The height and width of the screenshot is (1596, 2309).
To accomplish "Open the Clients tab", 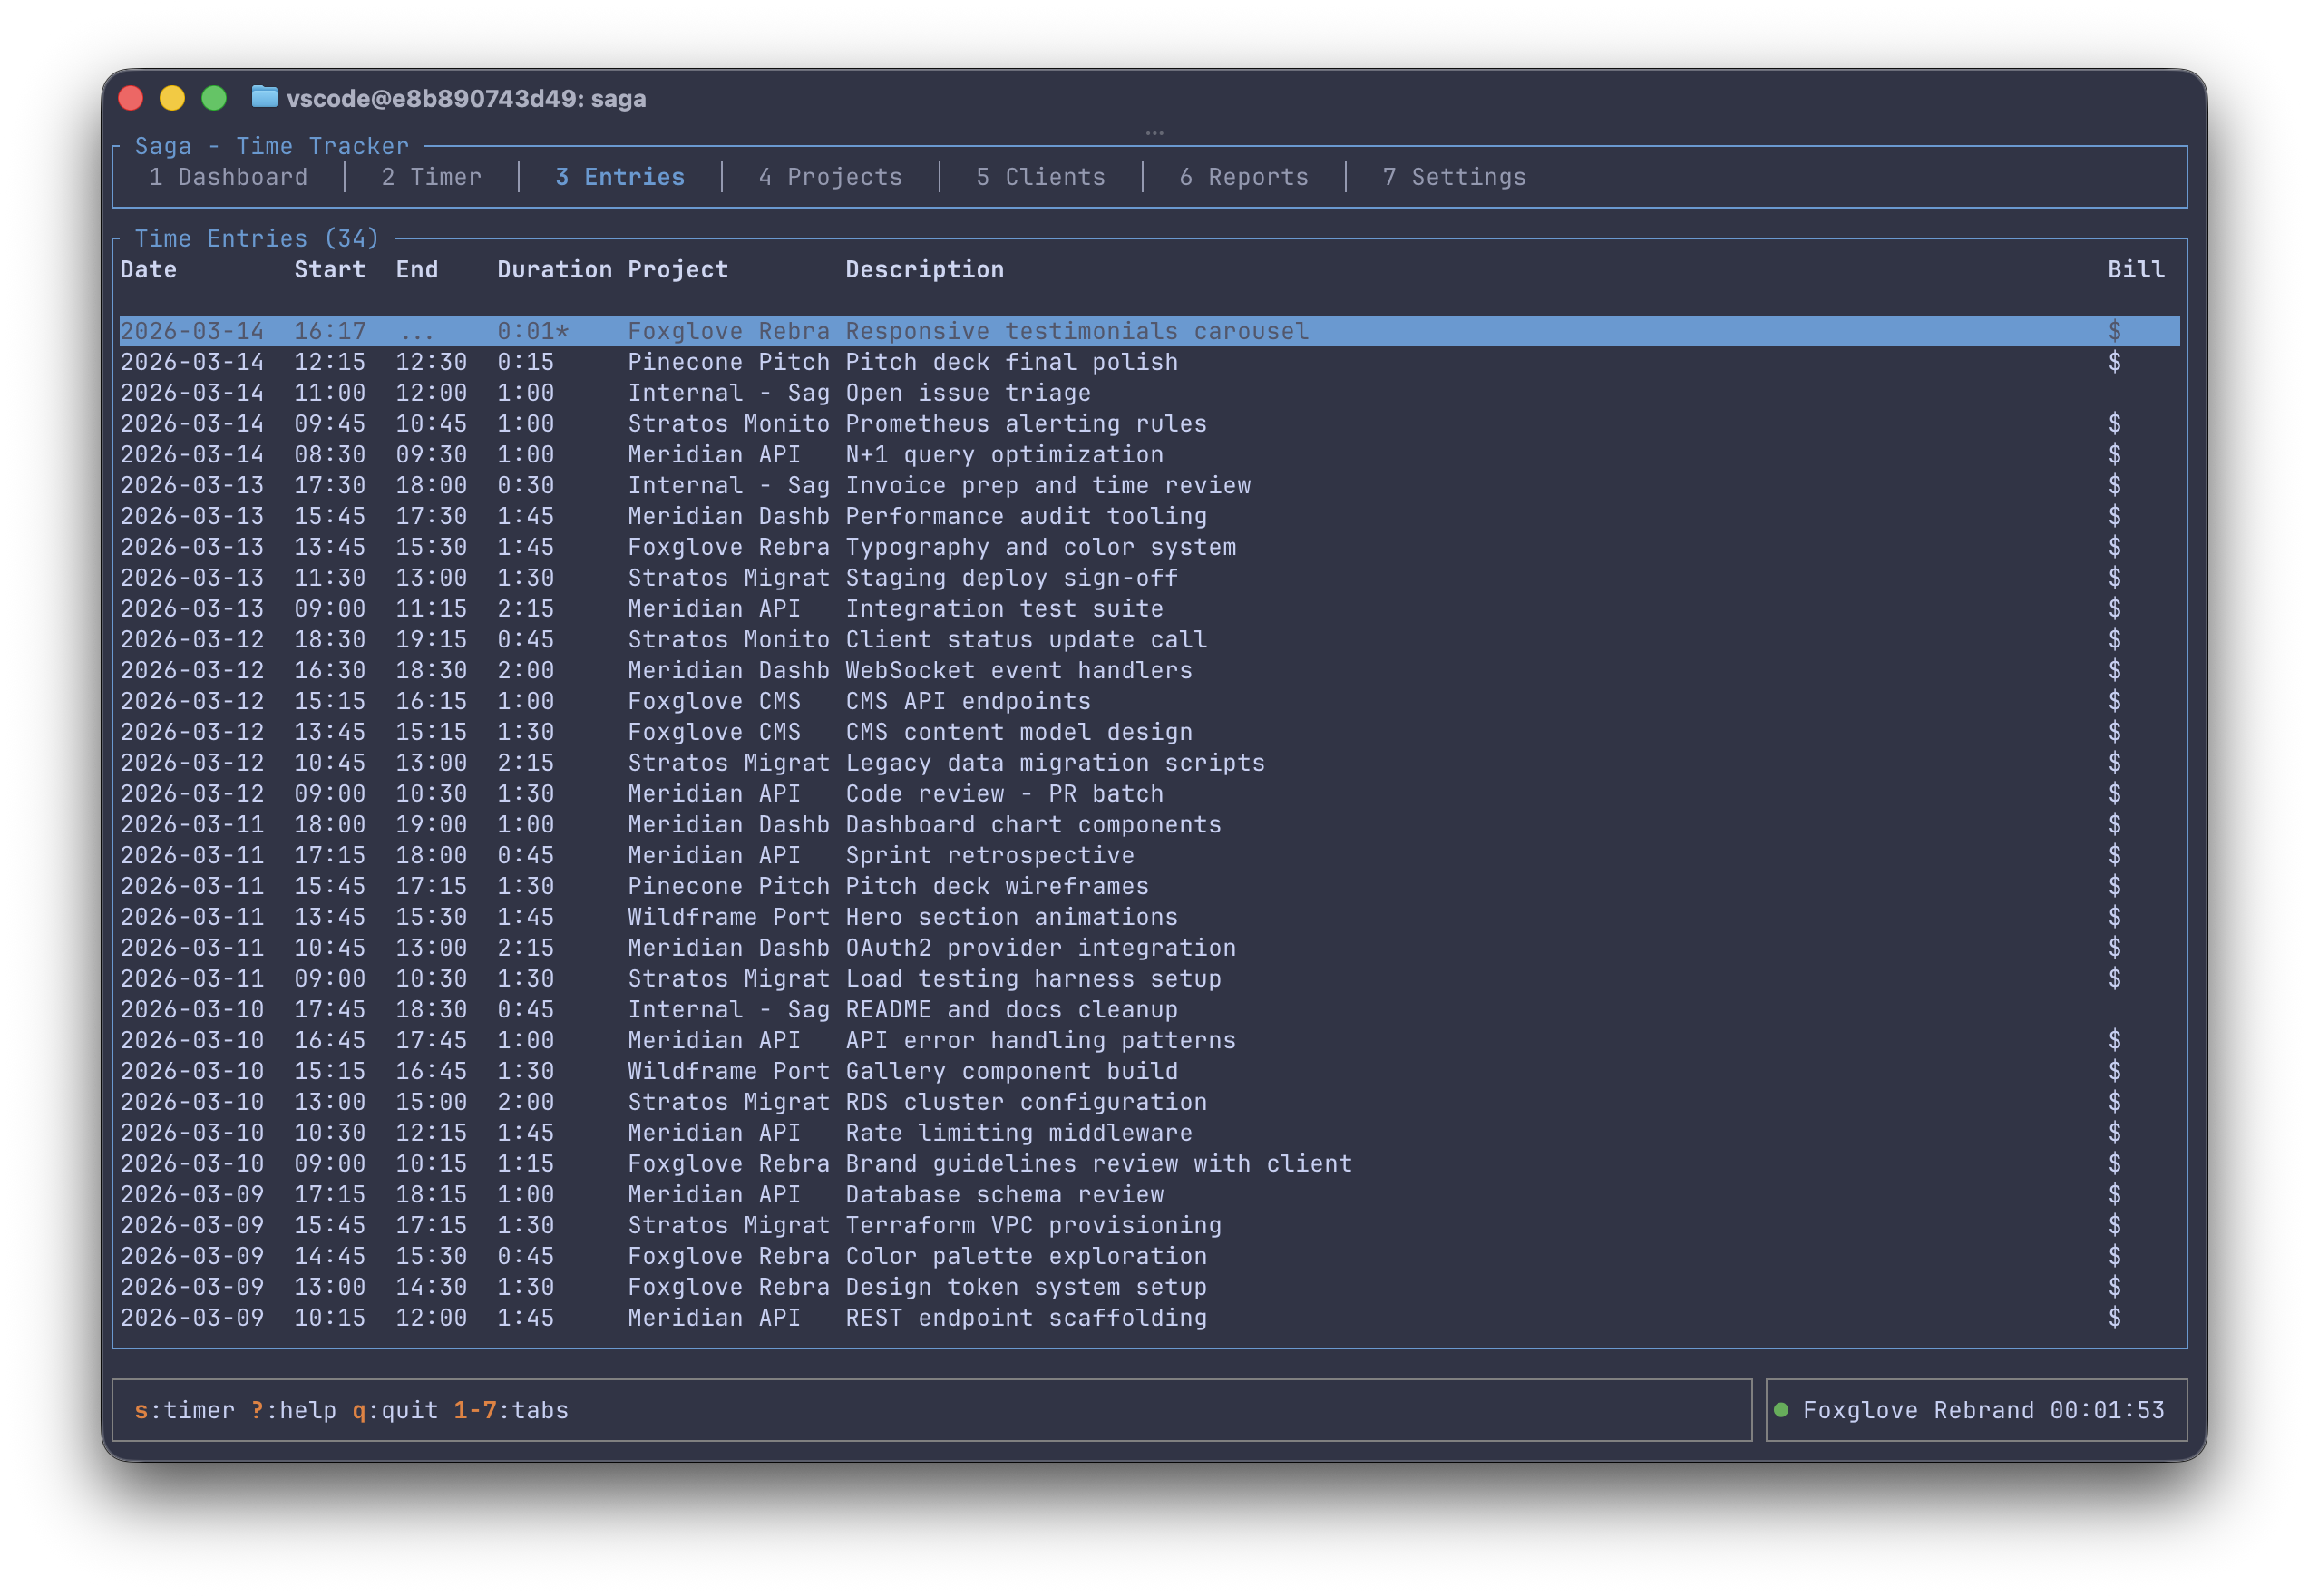I will click(1040, 177).
